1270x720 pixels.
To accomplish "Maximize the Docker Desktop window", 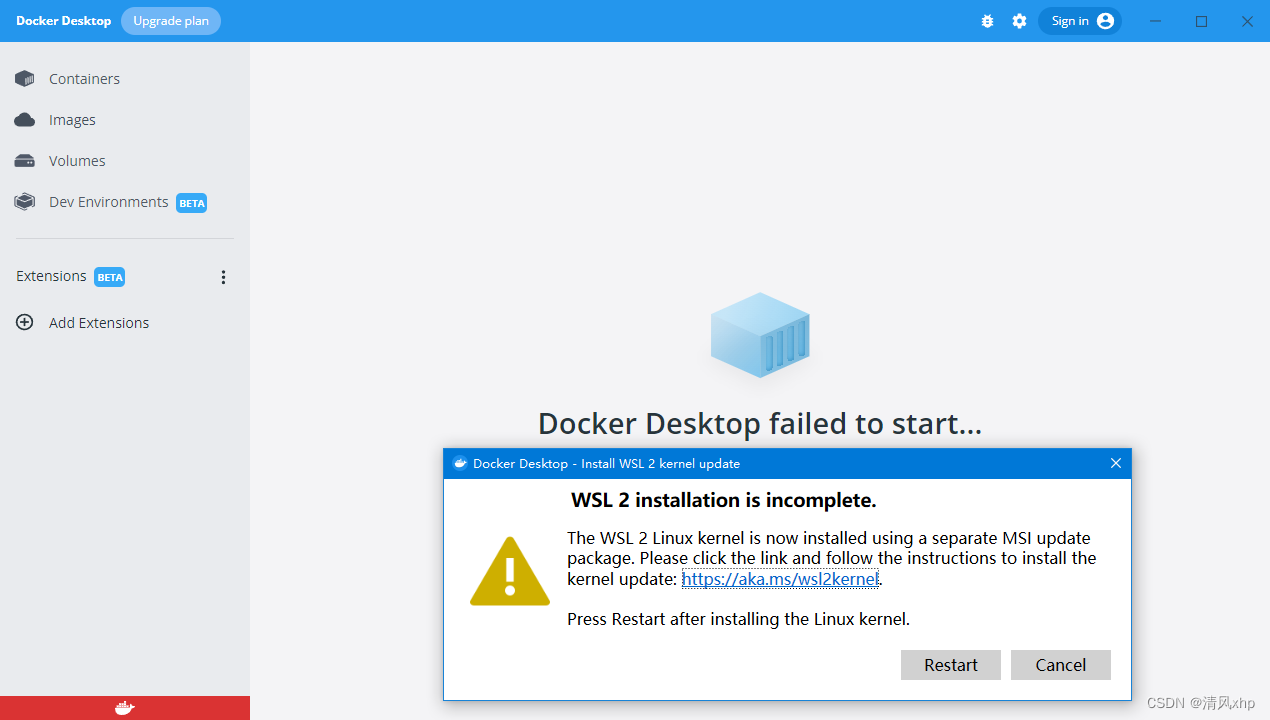I will pyautogui.click(x=1202, y=21).
